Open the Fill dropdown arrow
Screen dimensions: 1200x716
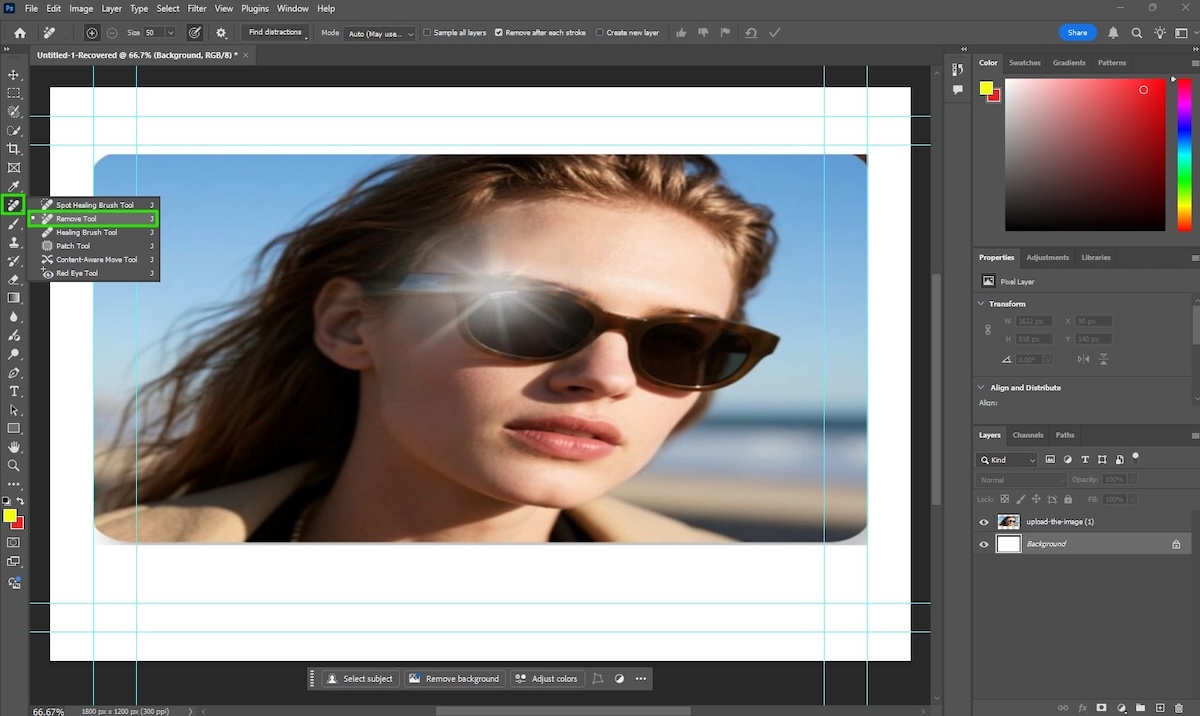(1131, 499)
